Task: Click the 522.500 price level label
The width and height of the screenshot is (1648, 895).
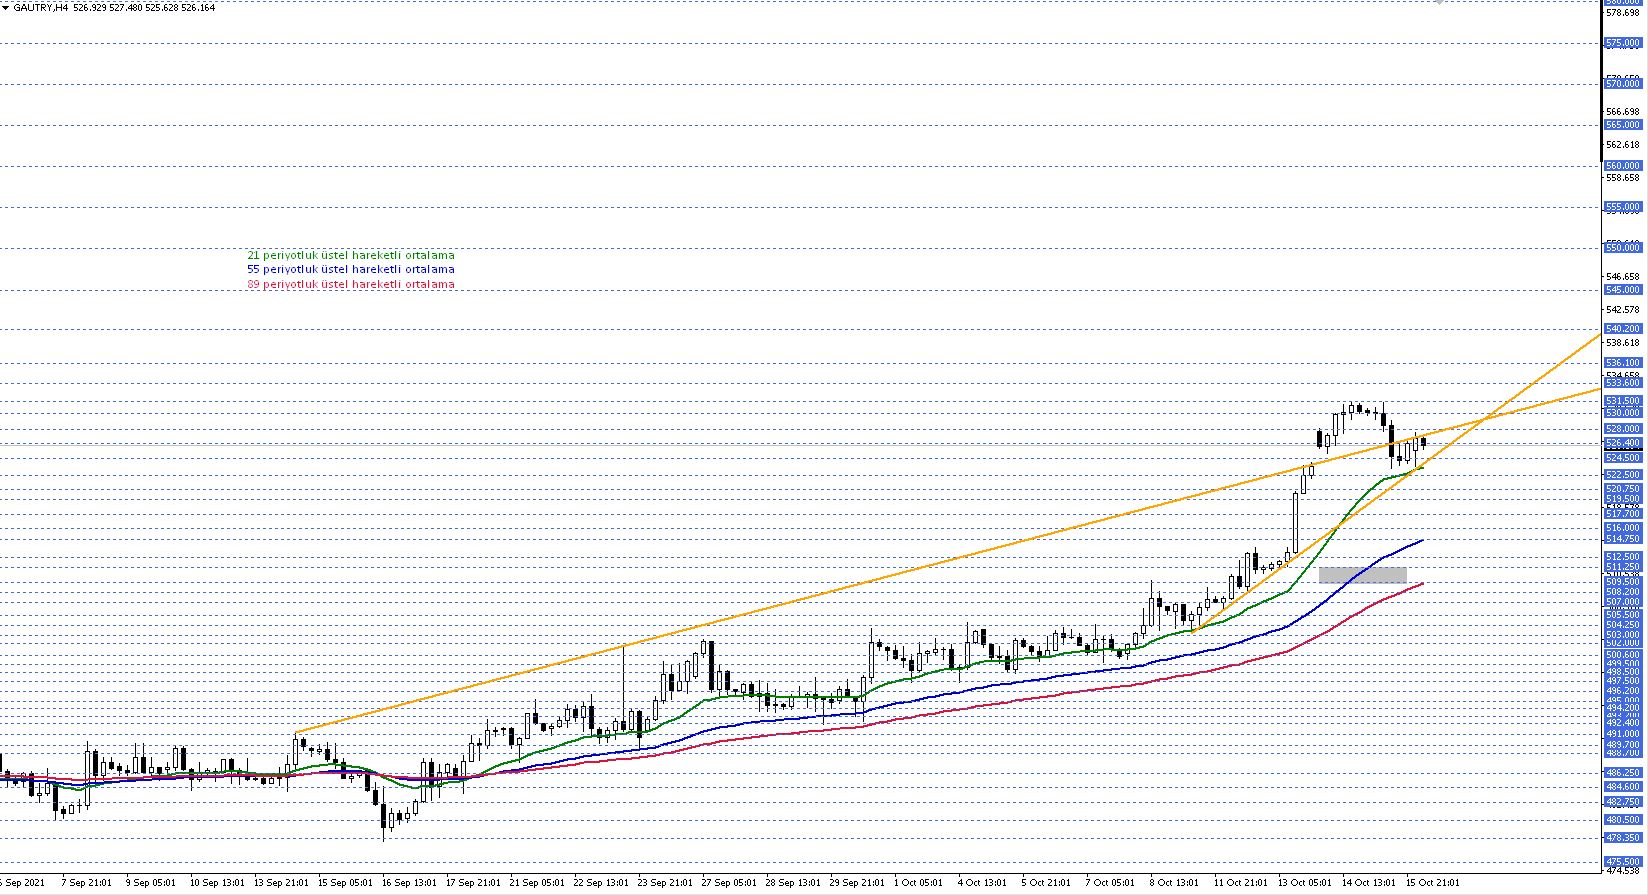Action: coord(1622,474)
